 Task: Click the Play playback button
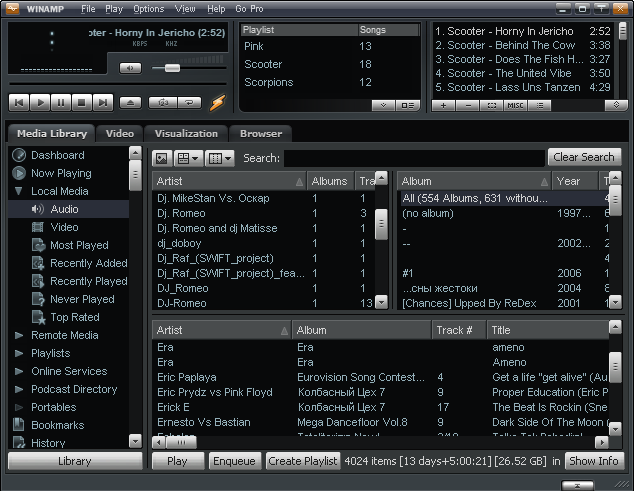click(40, 102)
